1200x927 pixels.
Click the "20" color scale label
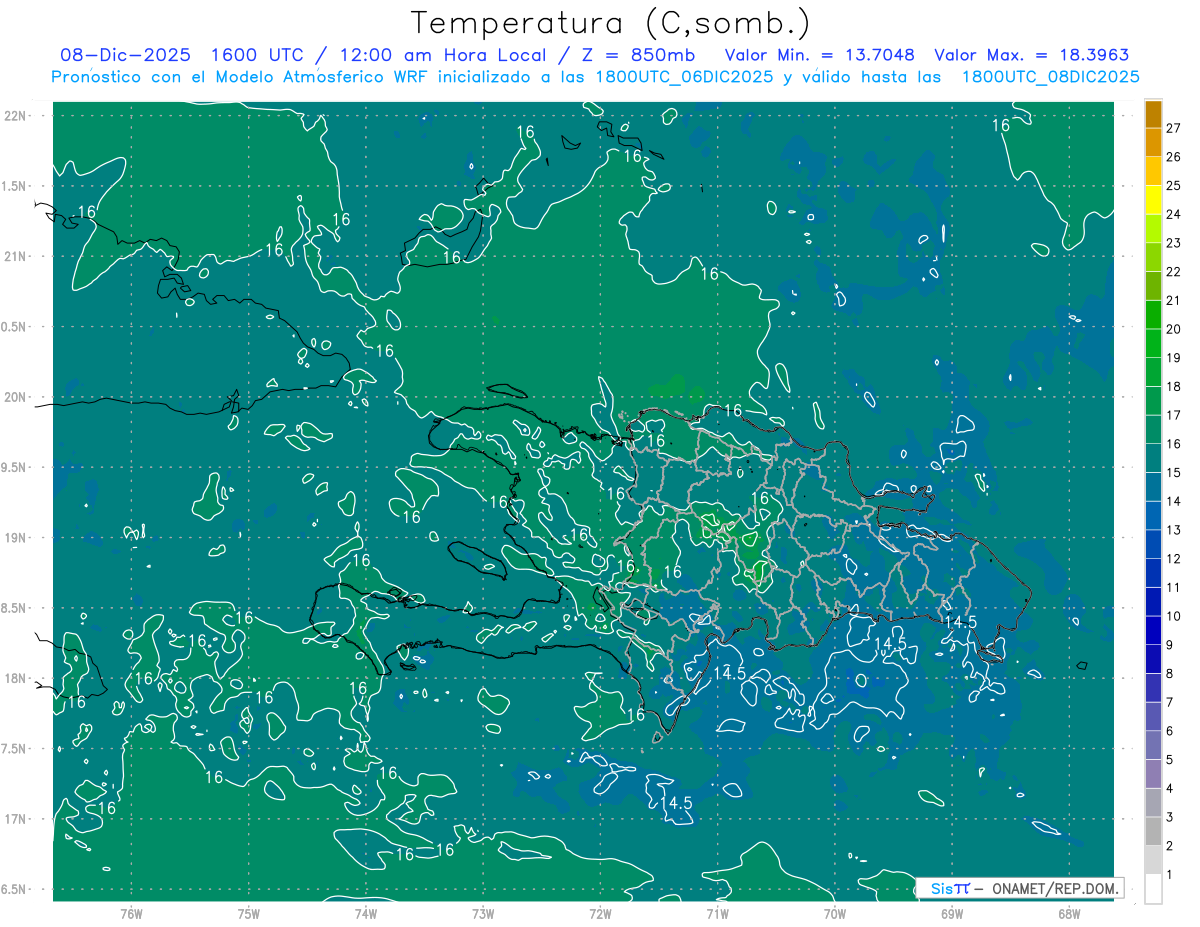pyautogui.click(x=1173, y=329)
